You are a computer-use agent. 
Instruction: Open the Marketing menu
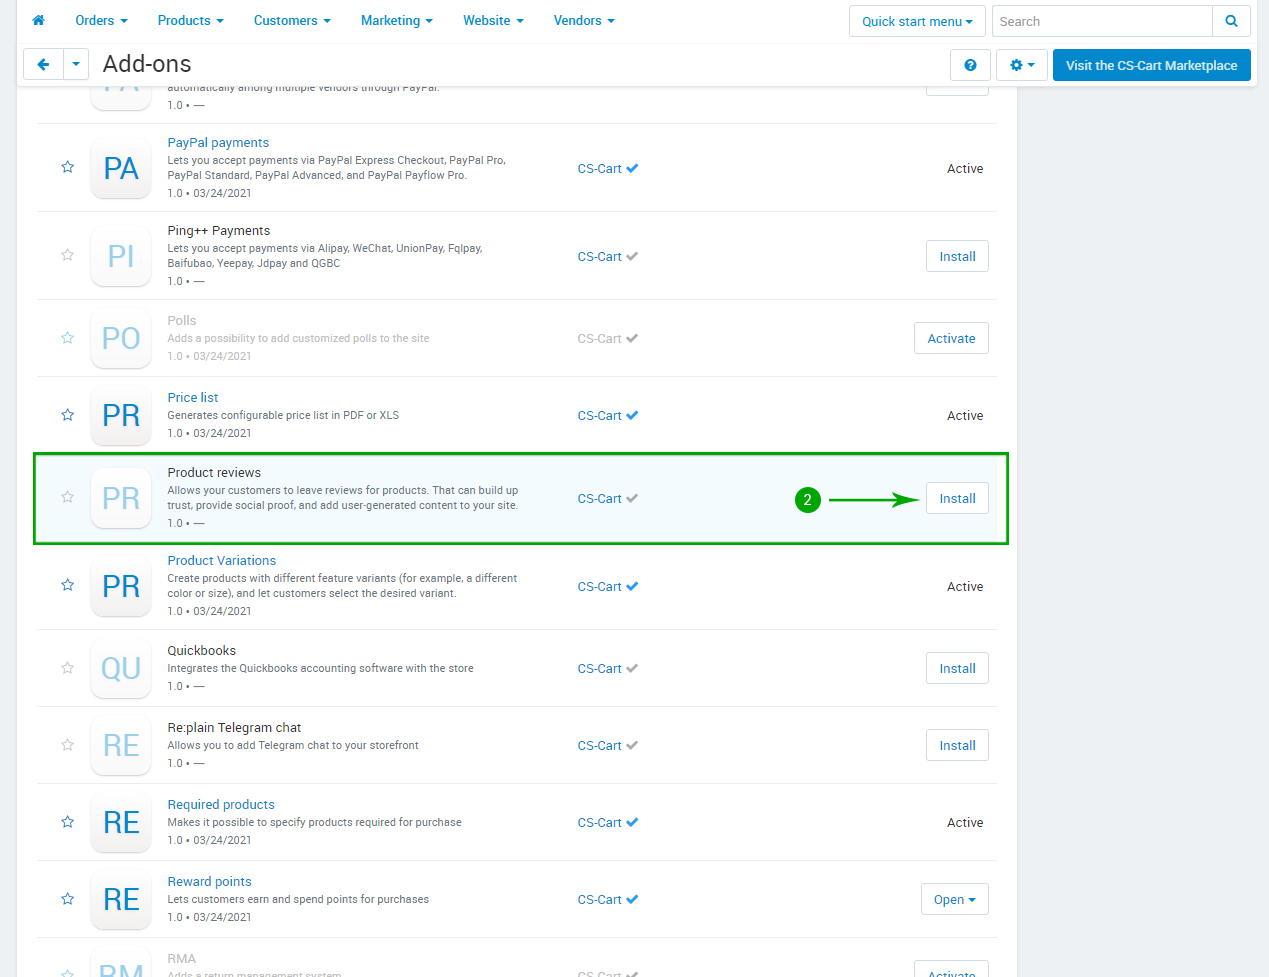pyautogui.click(x=396, y=20)
